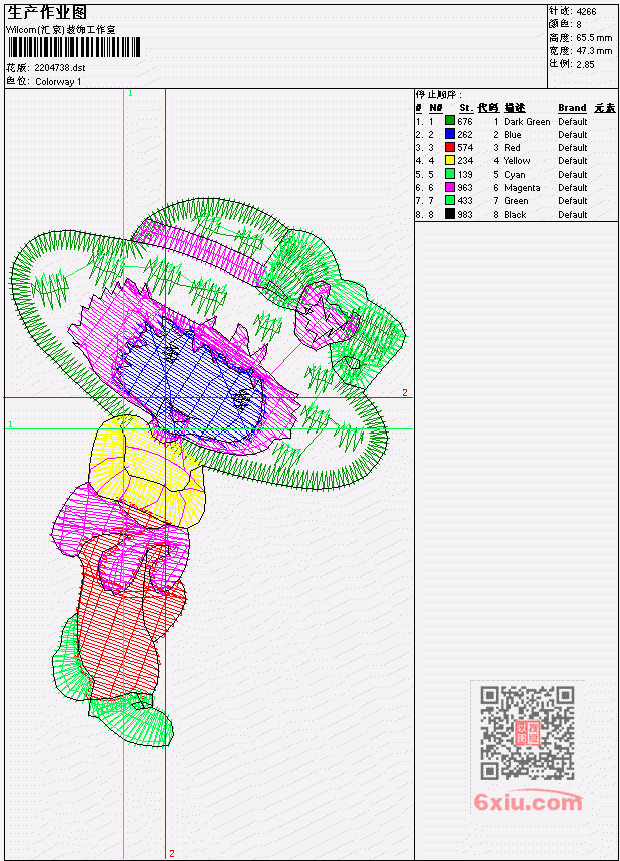
Task: Click stitch count 574 in the Red row
Action: point(465,148)
